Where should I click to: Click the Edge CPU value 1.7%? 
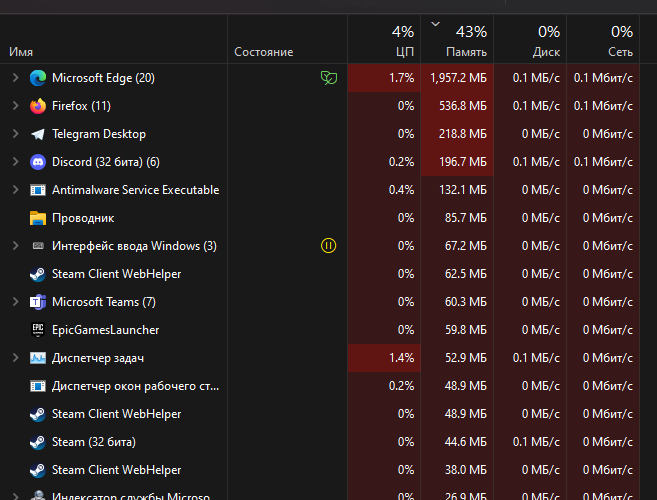point(401,78)
